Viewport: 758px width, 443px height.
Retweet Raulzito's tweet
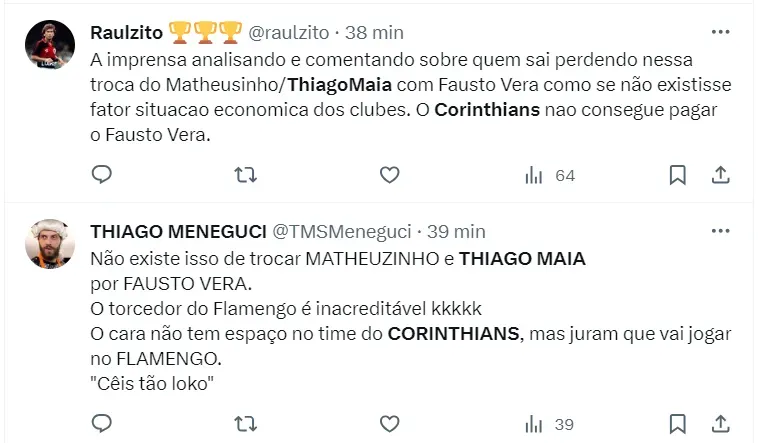[245, 175]
